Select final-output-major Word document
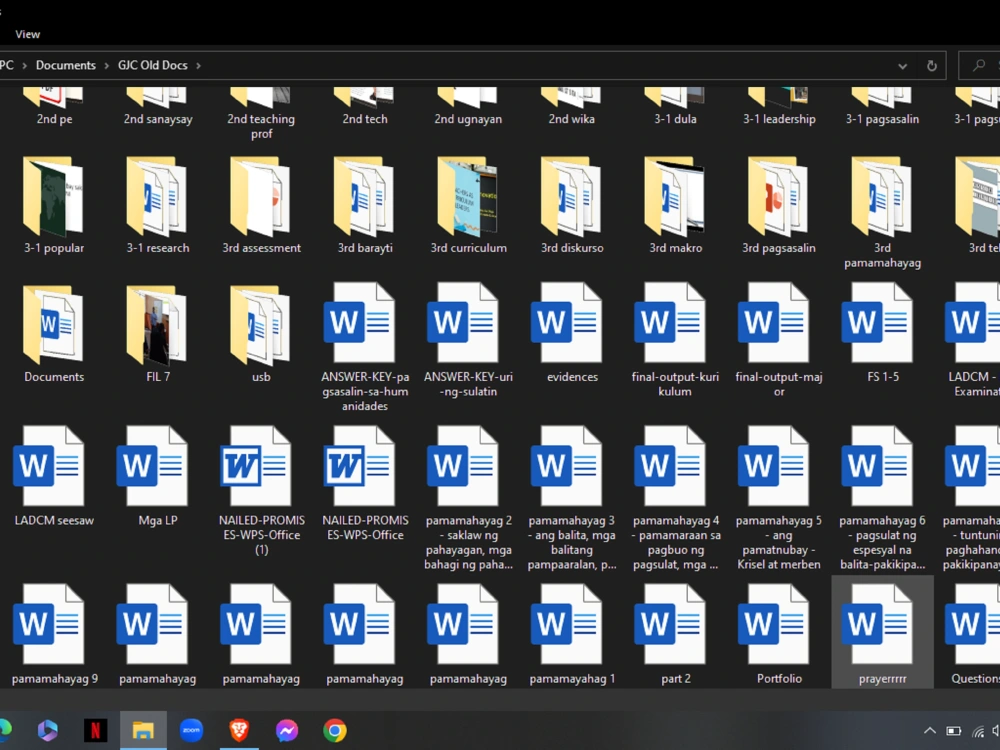1000x750 pixels. coord(779,341)
